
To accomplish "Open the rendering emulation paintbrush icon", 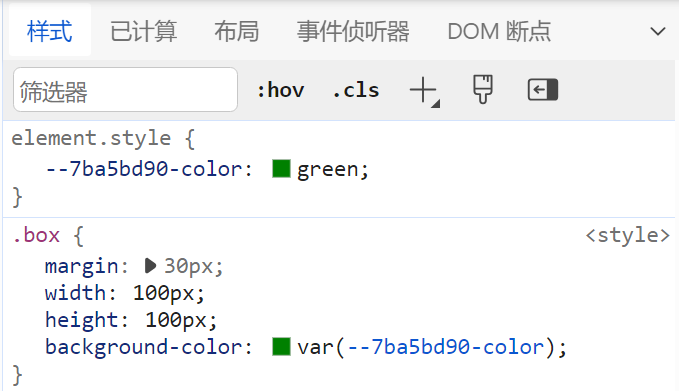I will coord(482,90).
